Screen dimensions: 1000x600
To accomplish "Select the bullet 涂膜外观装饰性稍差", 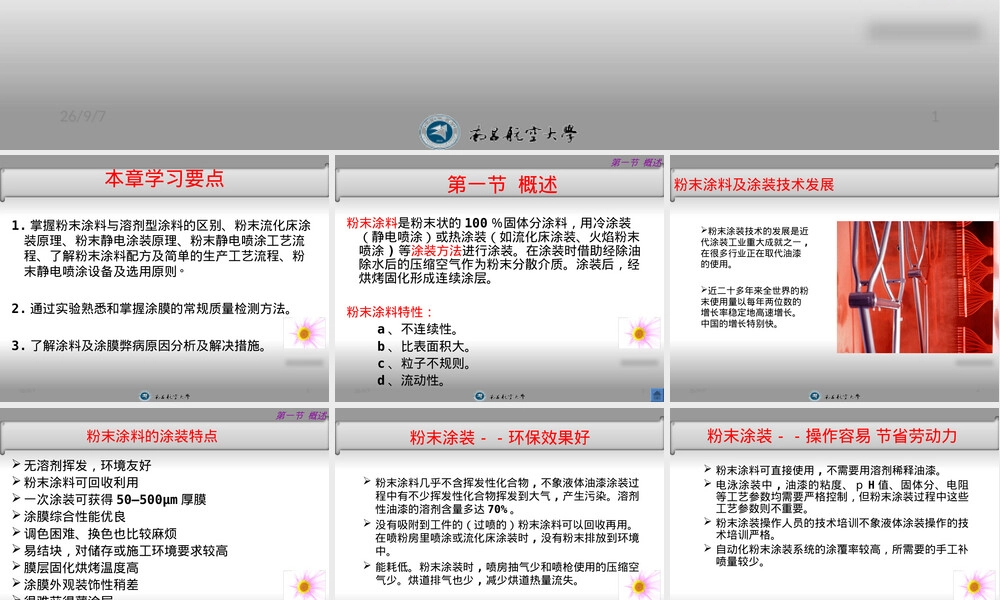I will [75, 585].
